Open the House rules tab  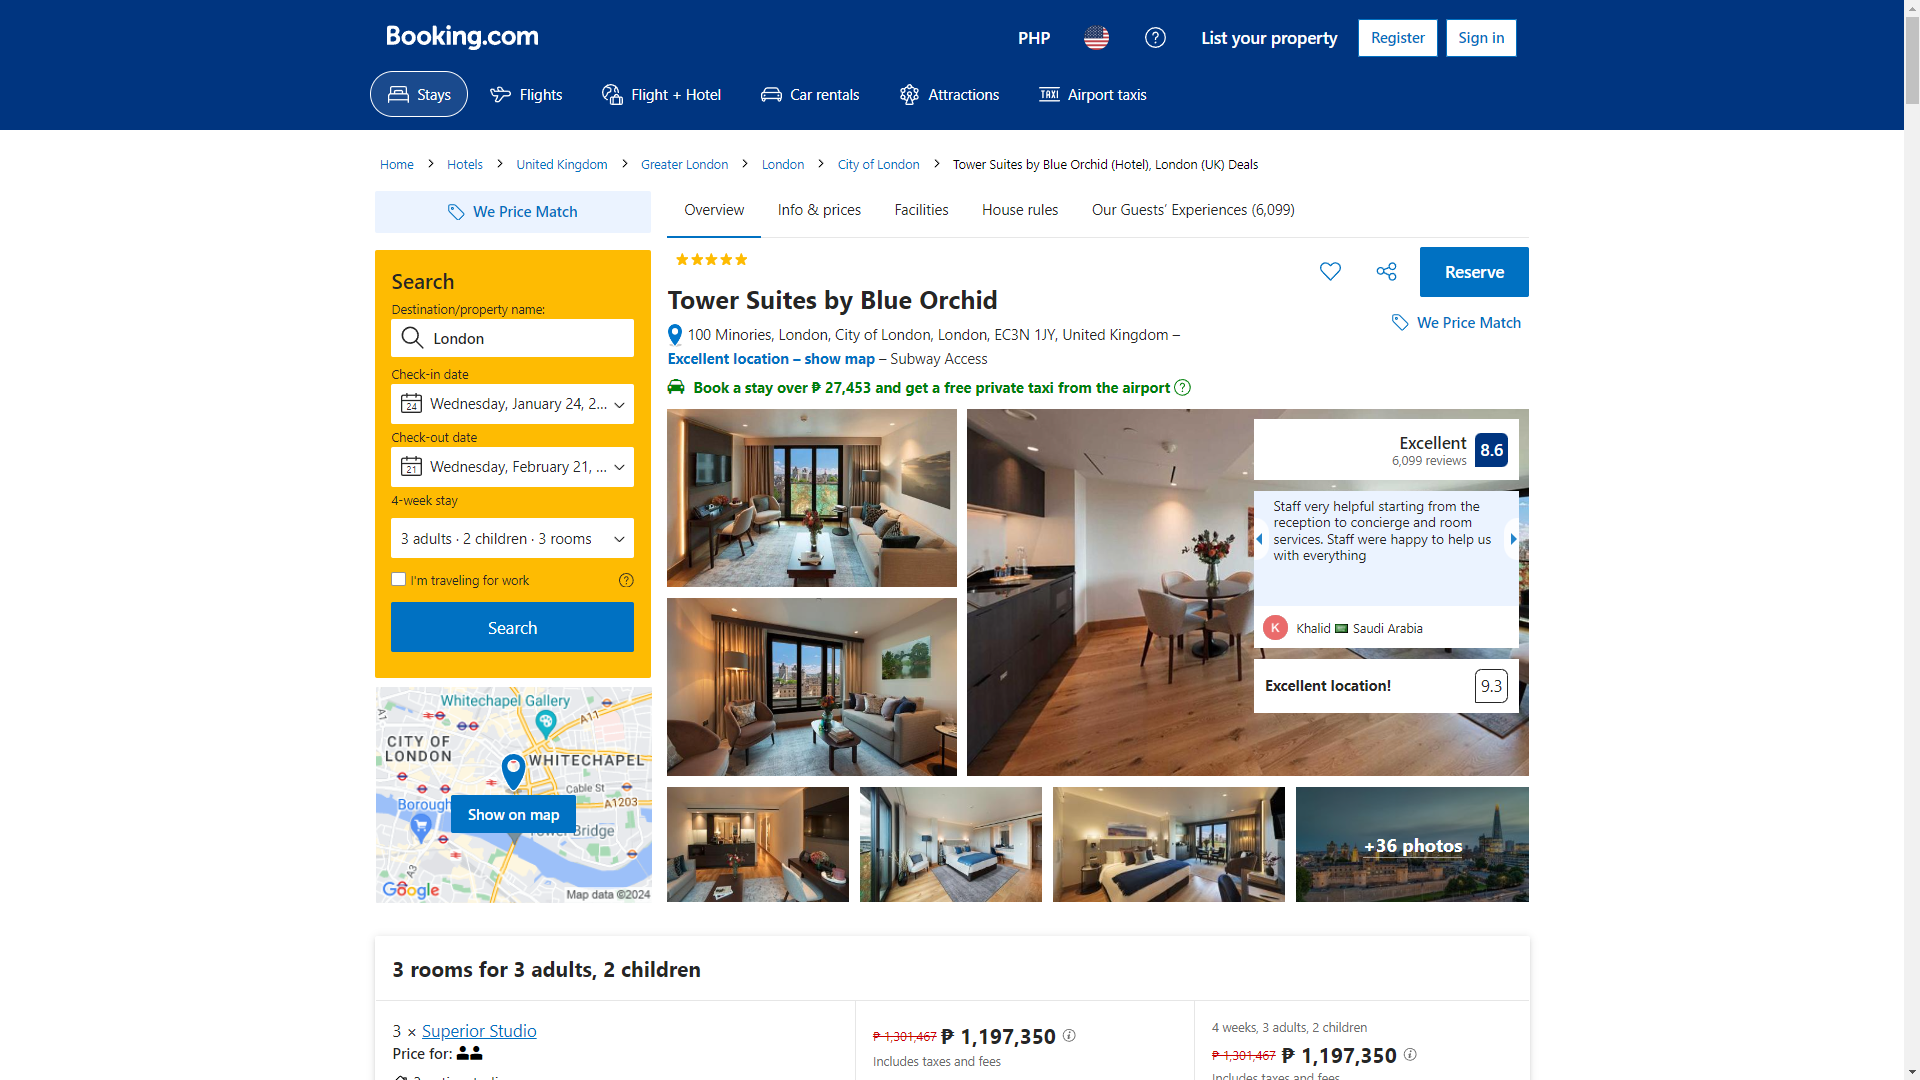point(1020,210)
